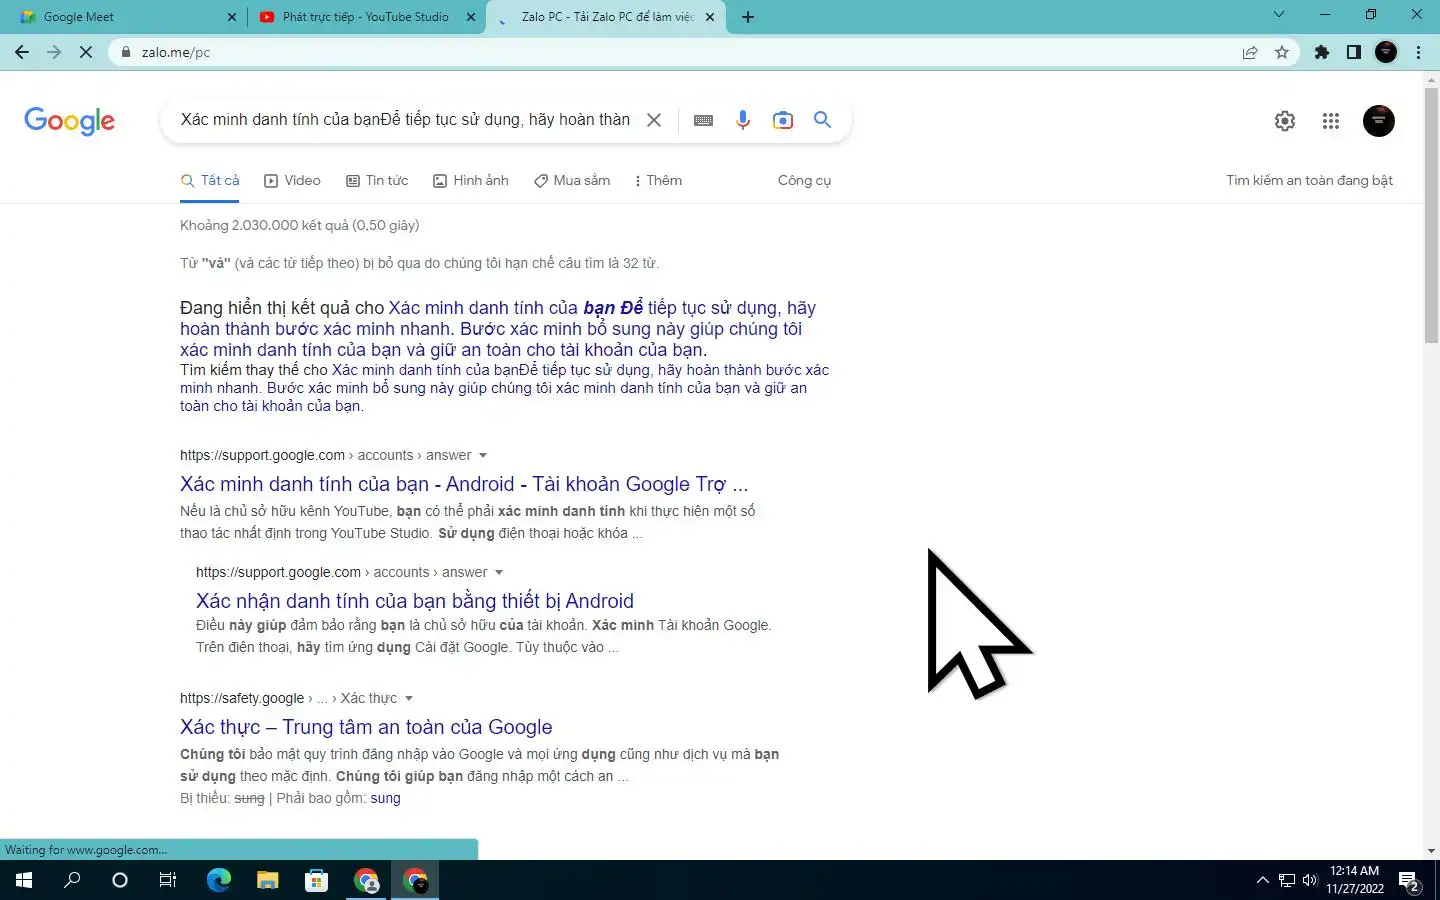Viewport: 1440px width, 900px height.
Task: Click the vertical page scrollbar thumb
Action: click(x=1431, y=215)
